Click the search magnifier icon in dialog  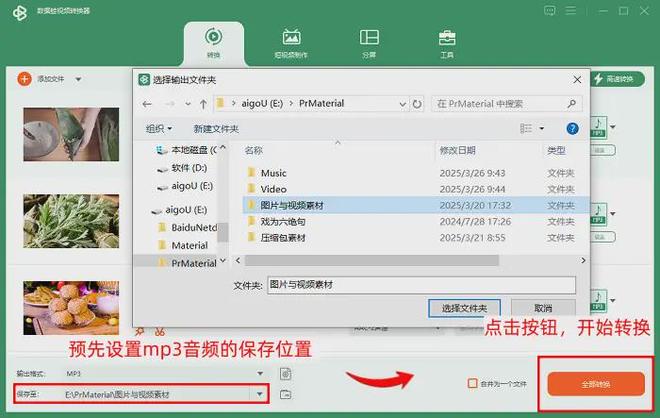[x=572, y=104]
